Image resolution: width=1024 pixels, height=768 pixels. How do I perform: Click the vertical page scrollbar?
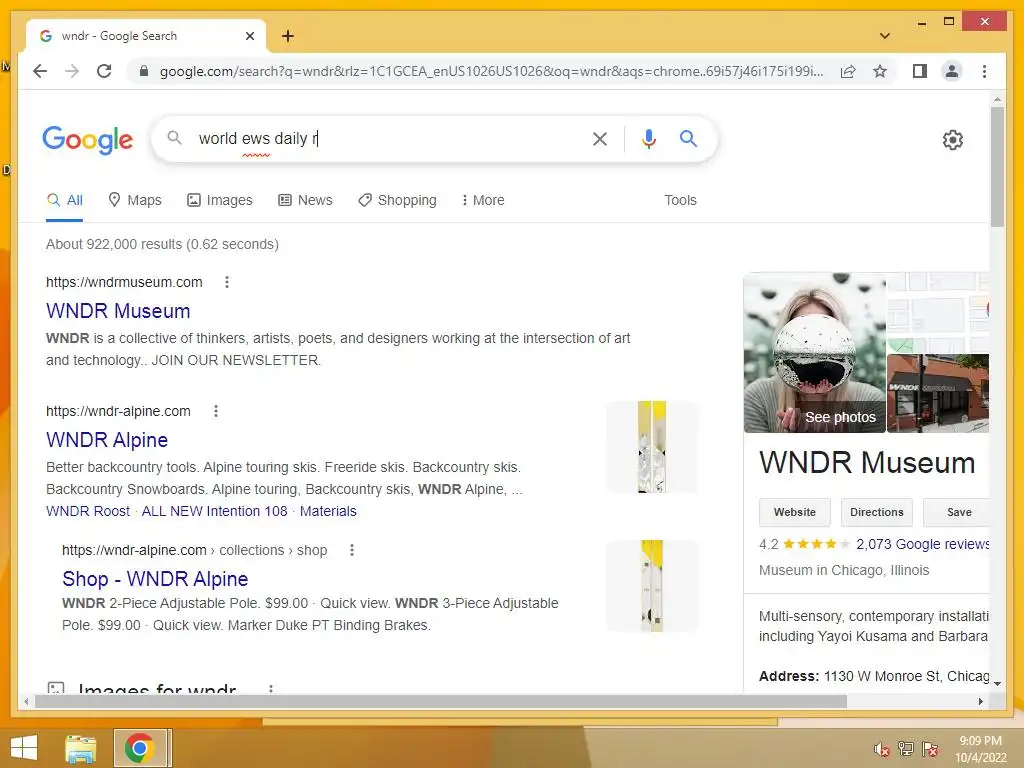997,167
